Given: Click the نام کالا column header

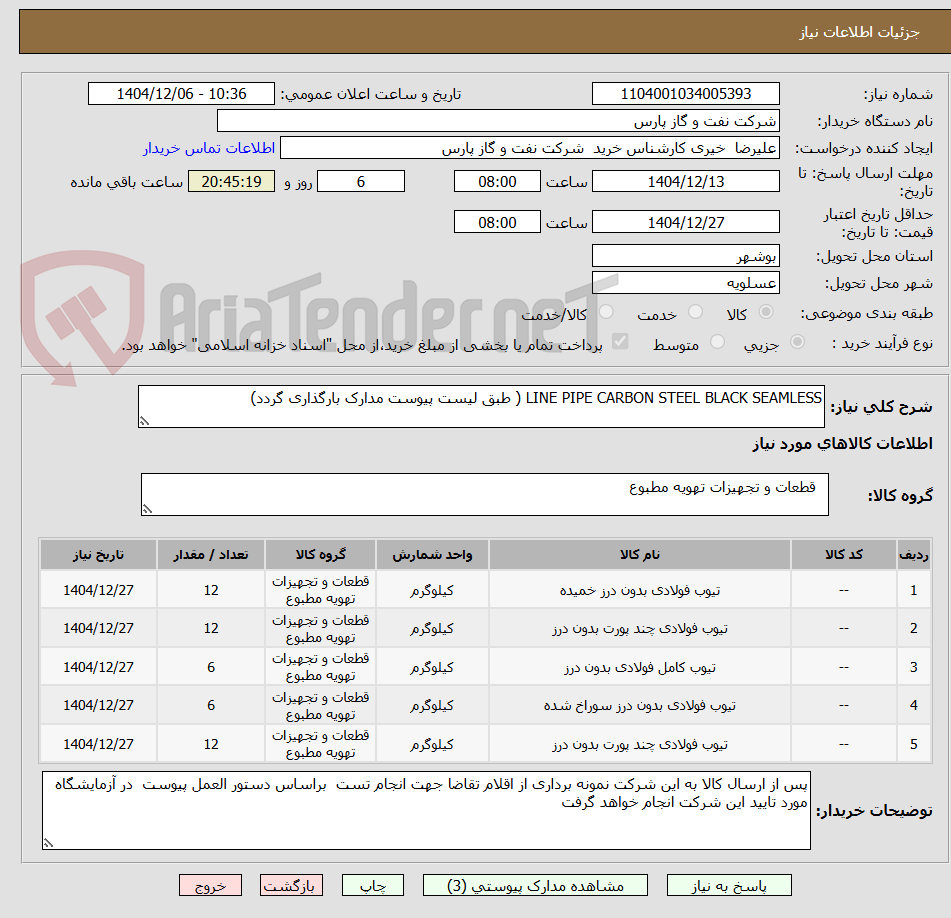Looking at the screenshot, I should (639, 554).
